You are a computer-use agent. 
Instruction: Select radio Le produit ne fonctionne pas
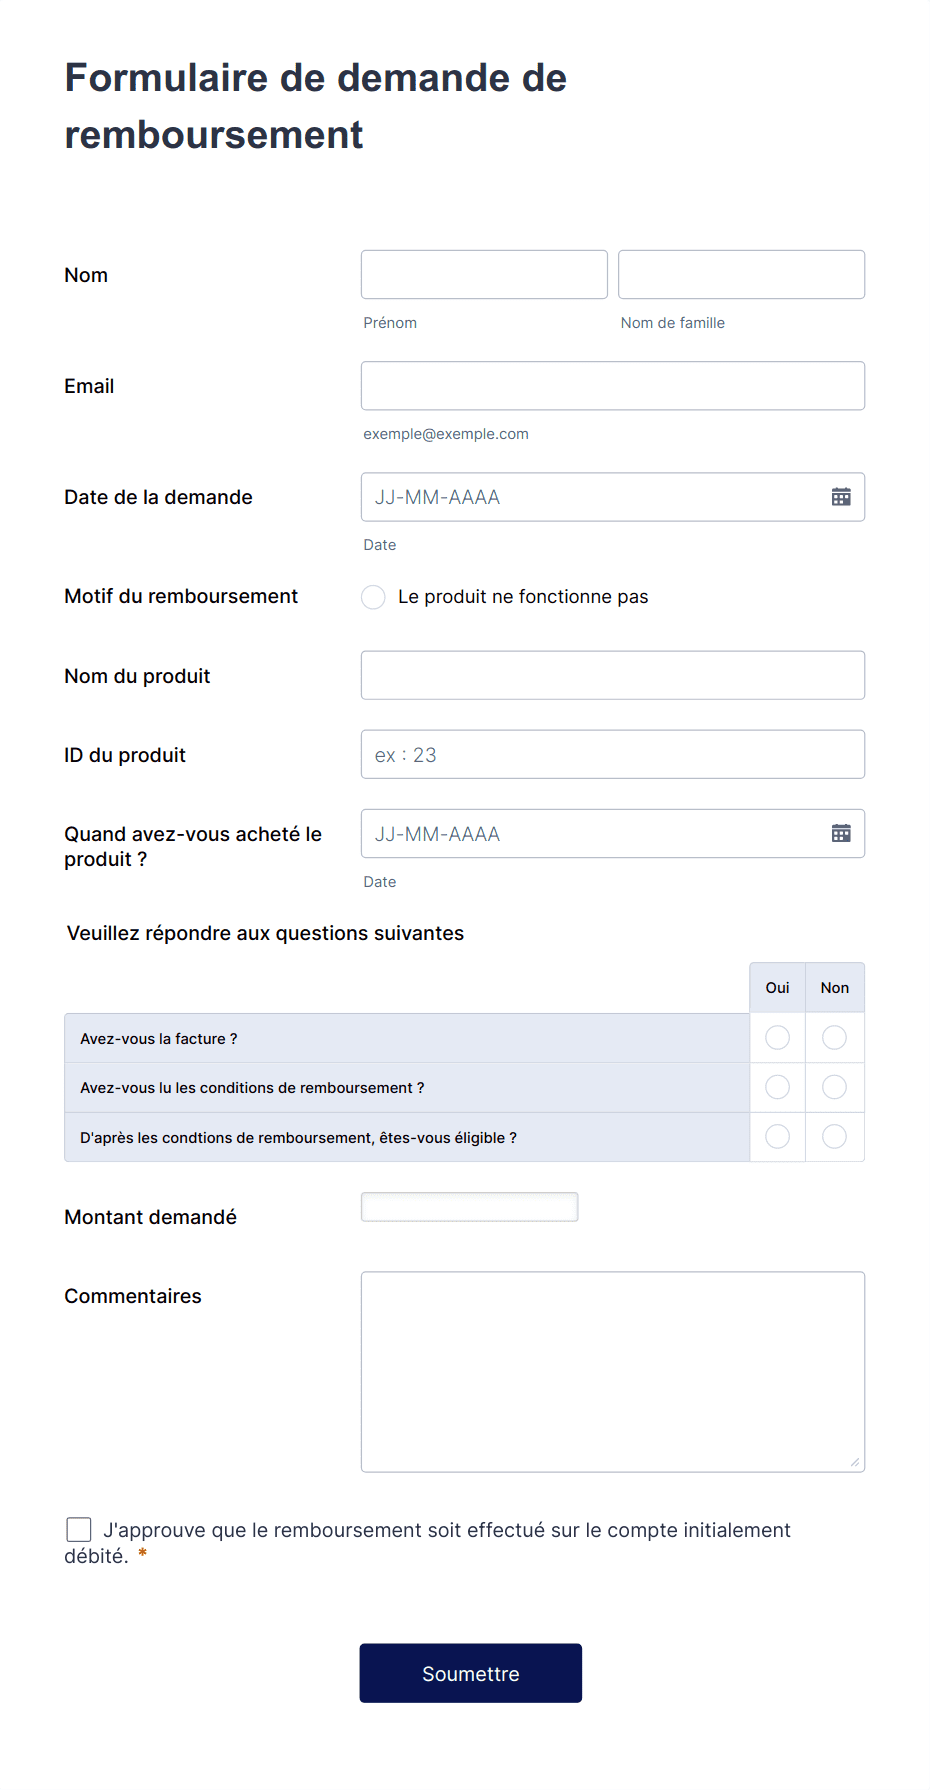(x=373, y=596)
